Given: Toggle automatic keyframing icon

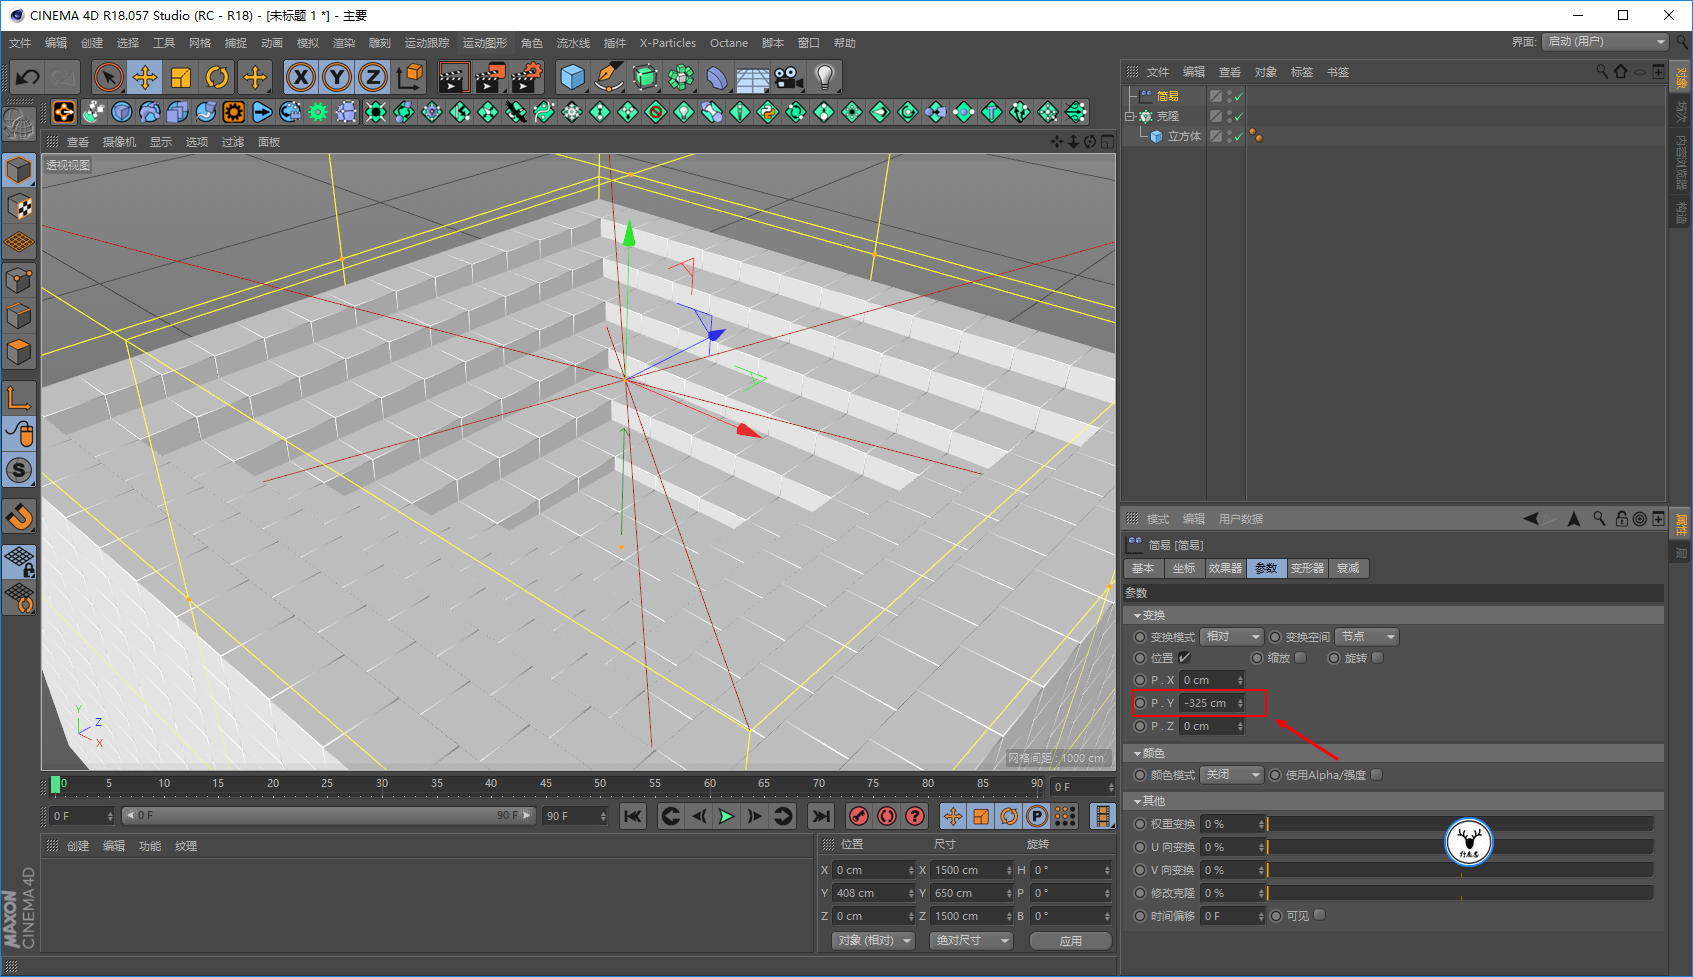Looking at the screenshot, I should (x=886, y=816).
